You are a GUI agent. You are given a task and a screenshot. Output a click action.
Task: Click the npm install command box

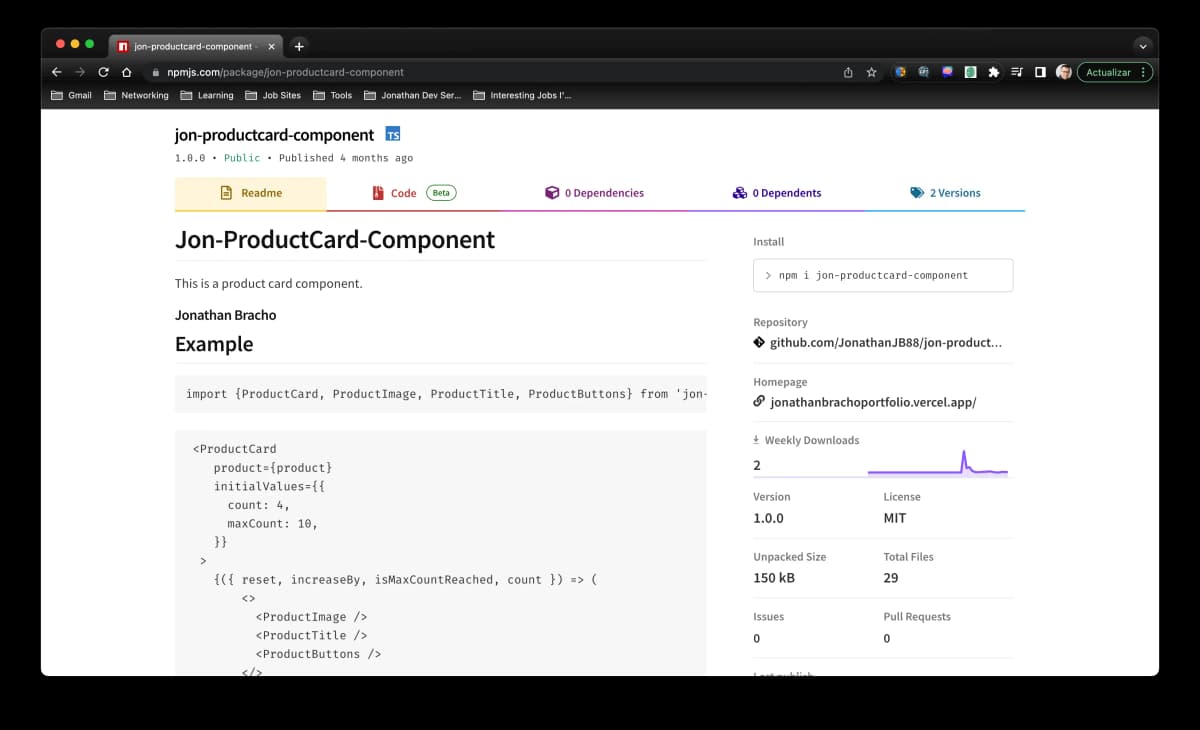coord(883,275)
